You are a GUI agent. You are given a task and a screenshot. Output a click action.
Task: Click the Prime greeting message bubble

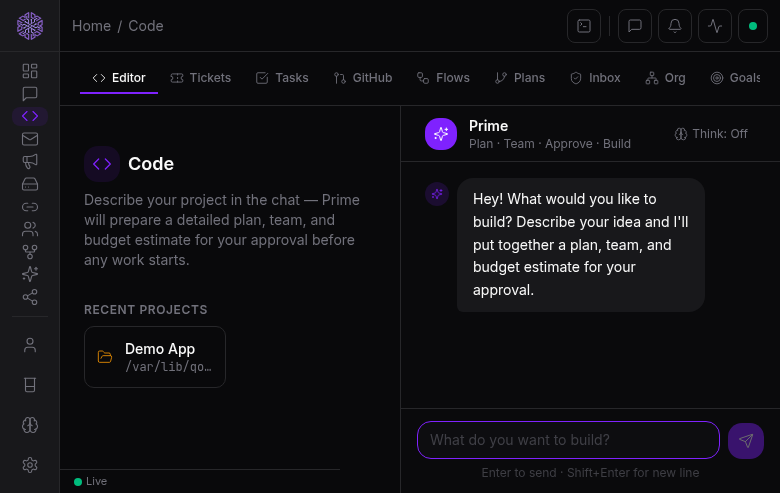(x=581, y=245)
